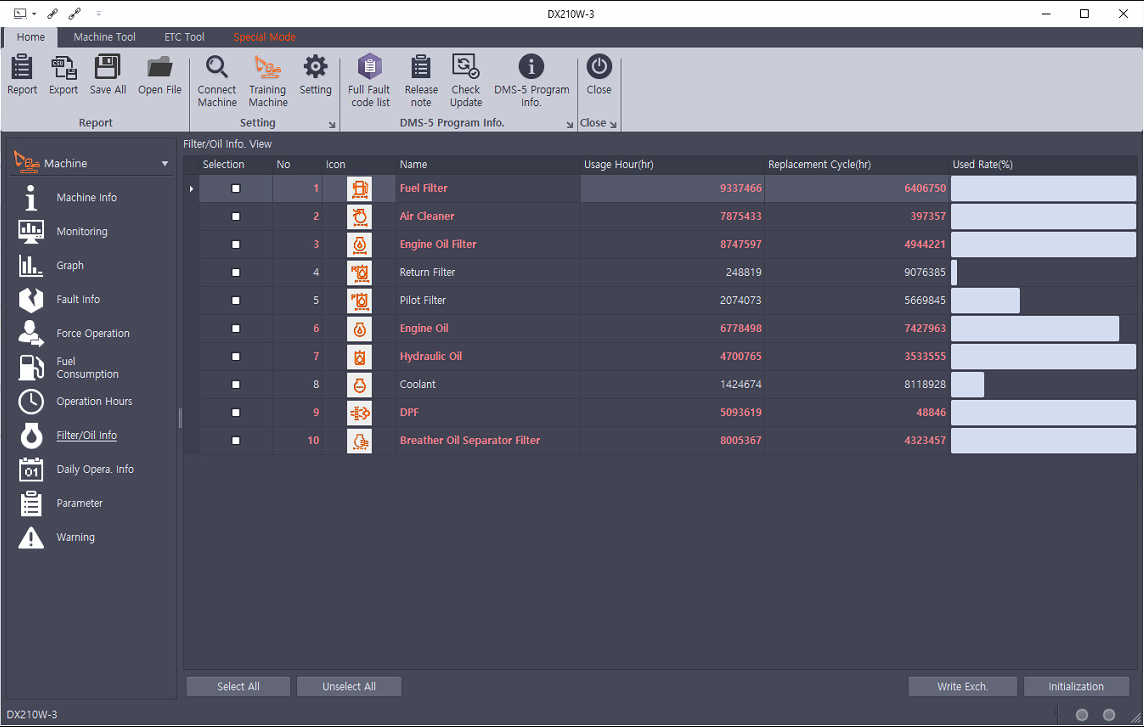Expand Setting group dialog launcher
Image resolution: width=1144 pixels, height=727 pixels.
click(x=332, y=125)
